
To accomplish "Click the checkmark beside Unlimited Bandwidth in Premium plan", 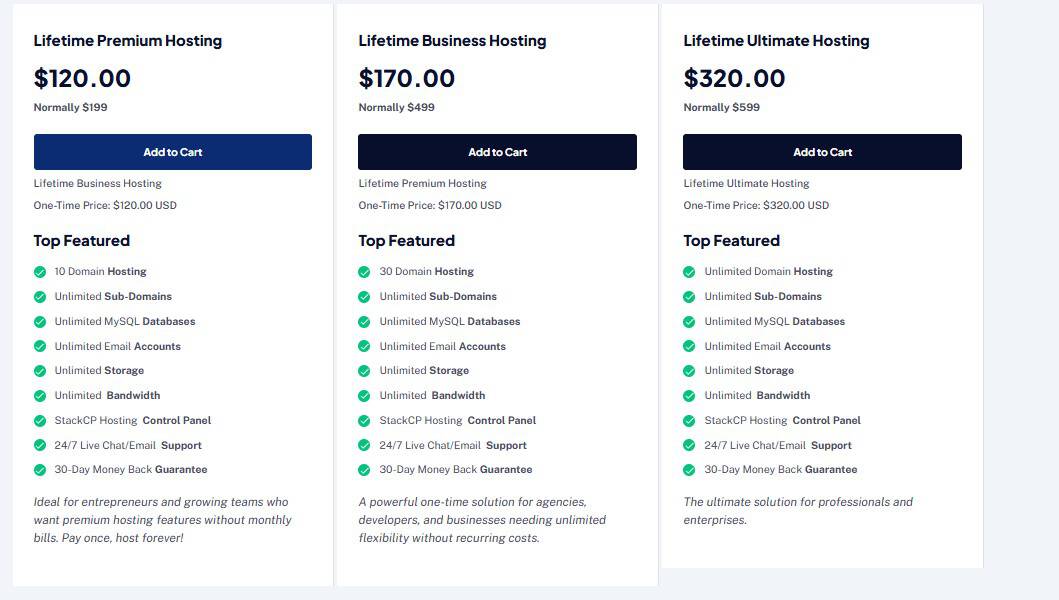I will [x=40, y=395].
